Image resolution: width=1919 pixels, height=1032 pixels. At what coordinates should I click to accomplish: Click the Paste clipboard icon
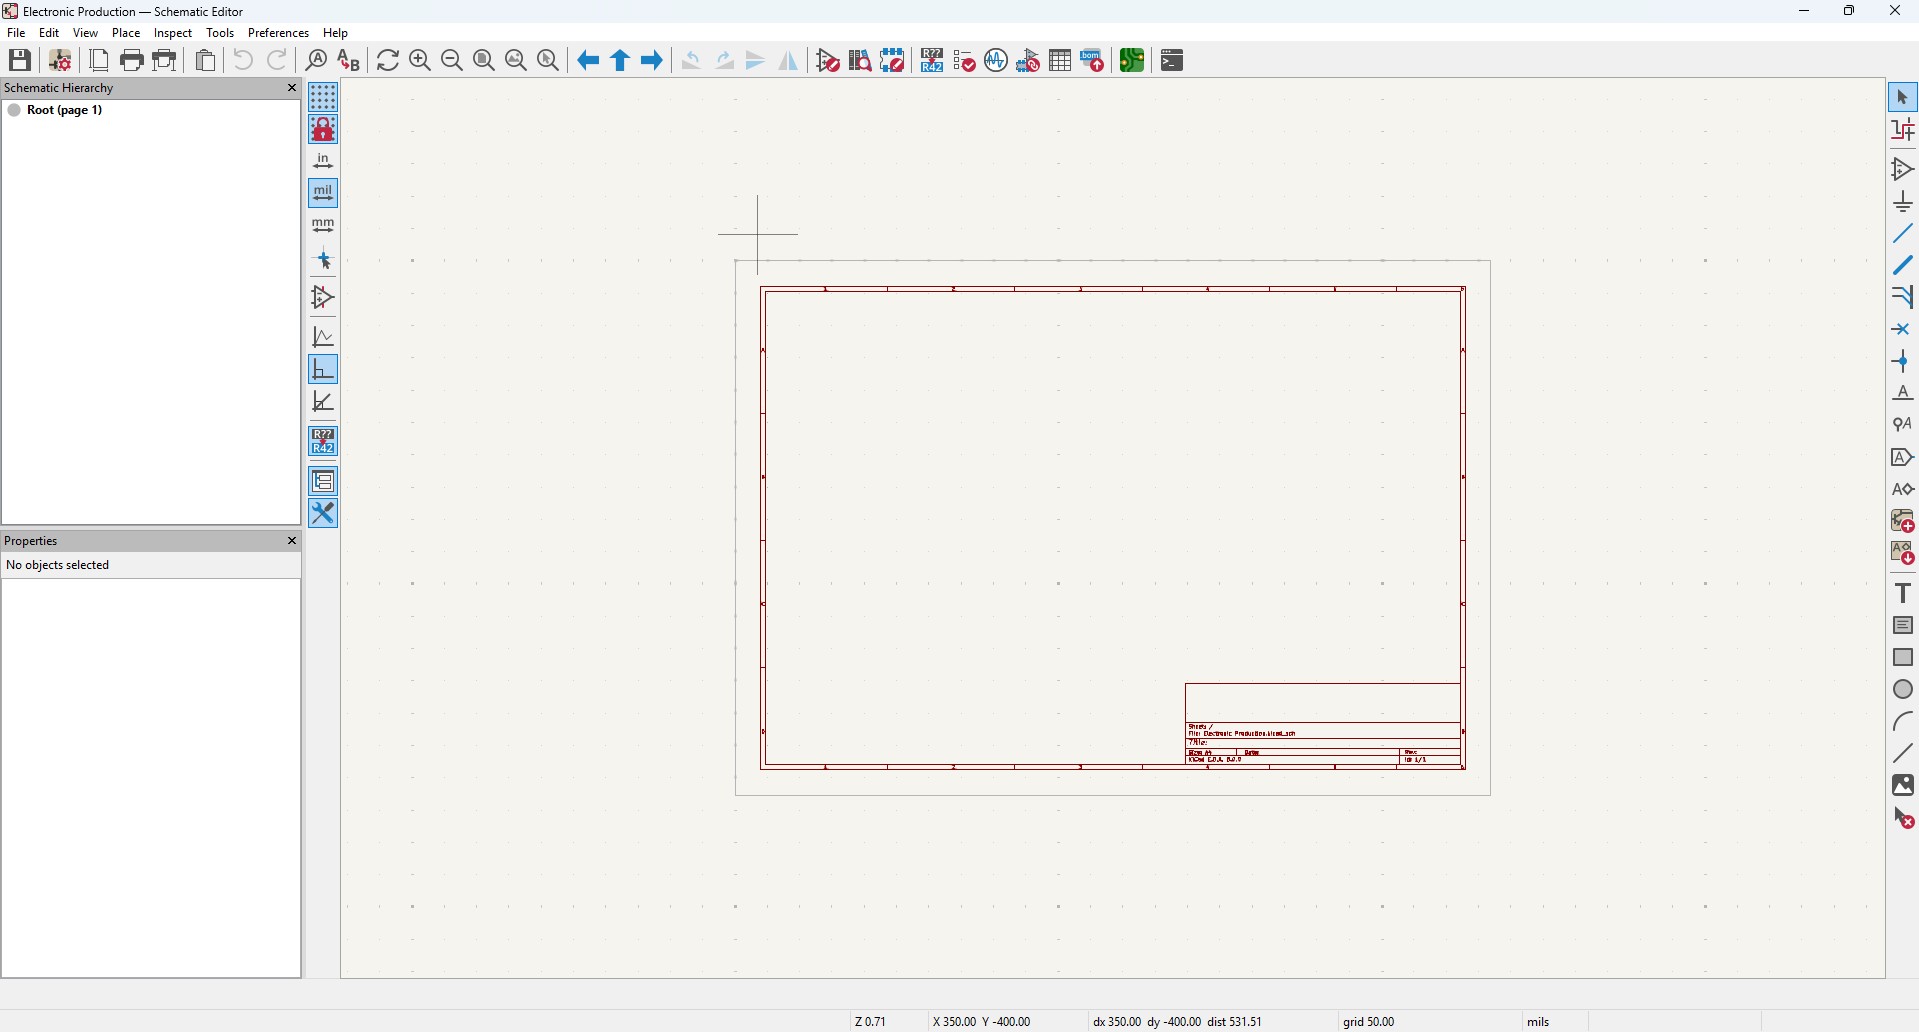click(206, 60)
